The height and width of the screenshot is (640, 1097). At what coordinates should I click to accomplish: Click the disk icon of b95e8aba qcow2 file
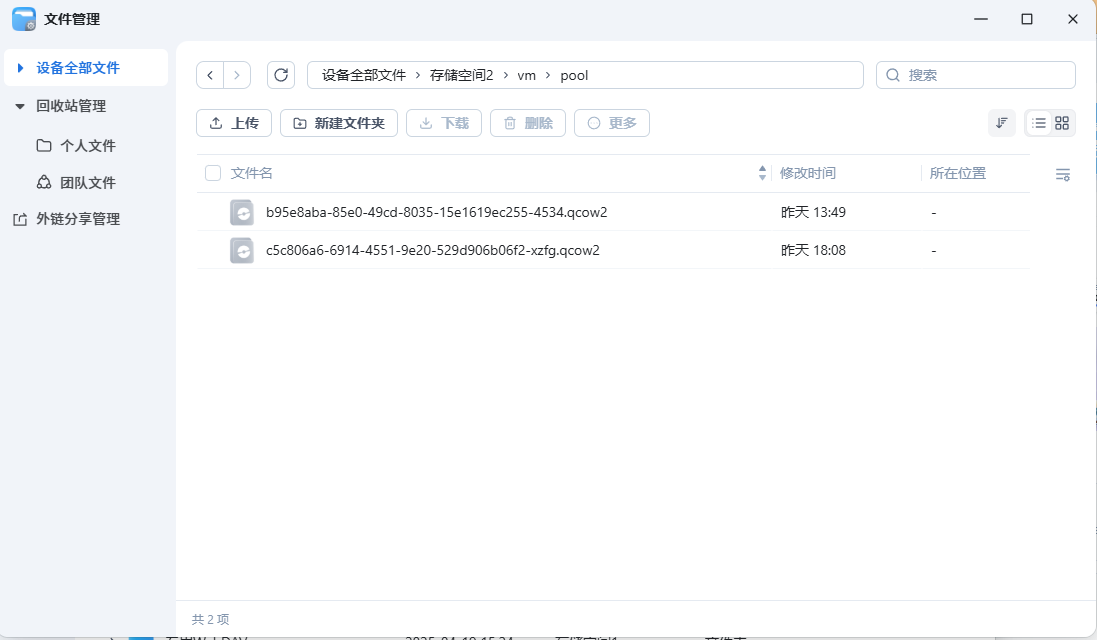[x=242, y=212]
